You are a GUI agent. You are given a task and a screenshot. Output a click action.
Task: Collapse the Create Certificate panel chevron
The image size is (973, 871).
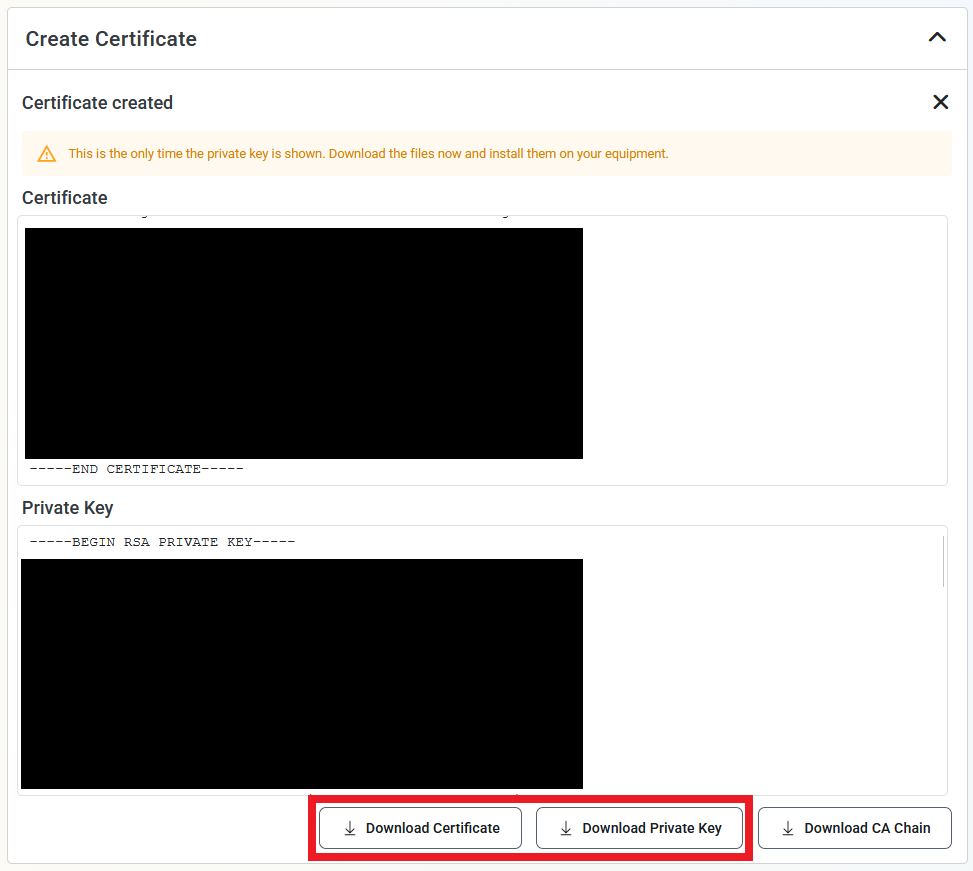[x=937, y=38]
